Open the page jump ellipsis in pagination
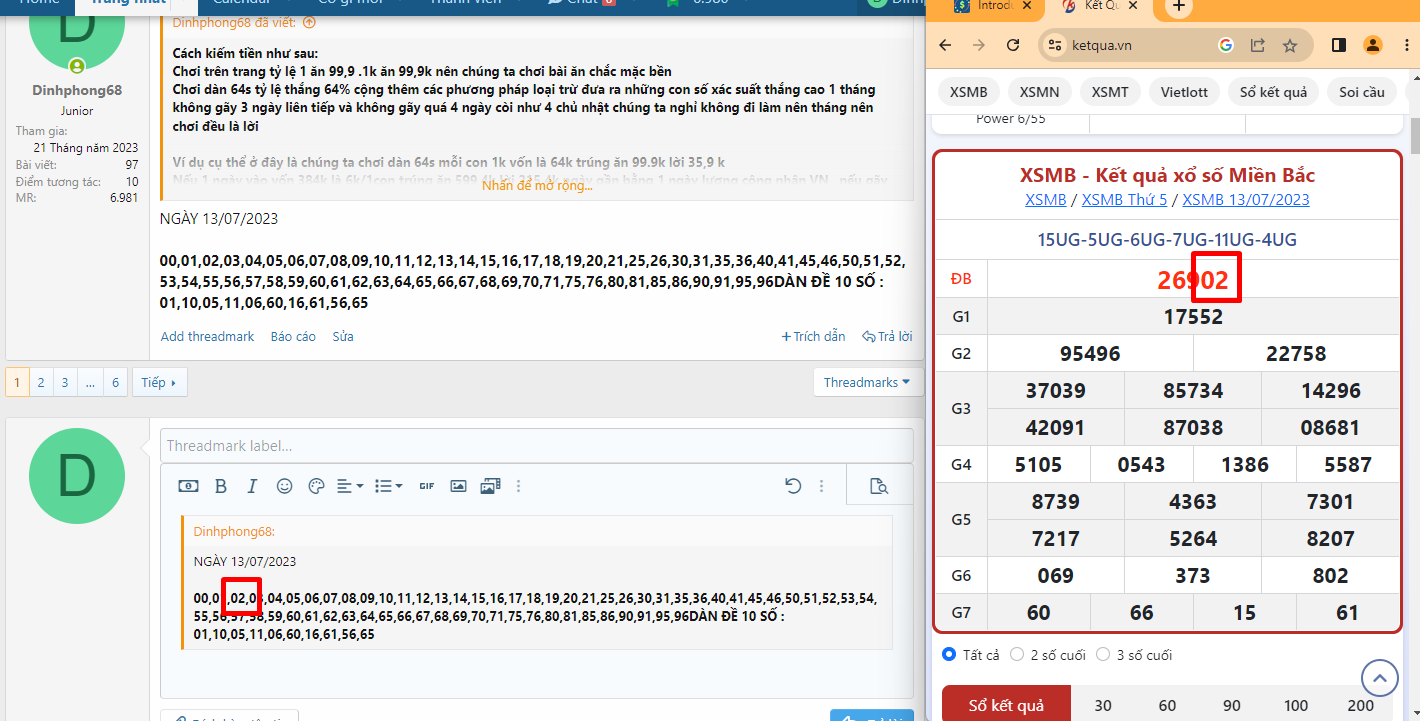 (90, 382)
